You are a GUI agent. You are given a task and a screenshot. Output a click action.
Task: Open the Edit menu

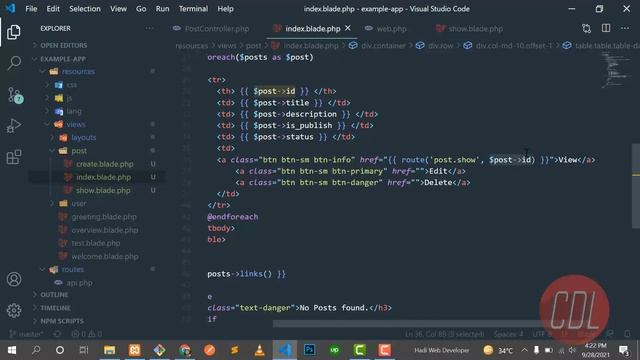point(53,9)
